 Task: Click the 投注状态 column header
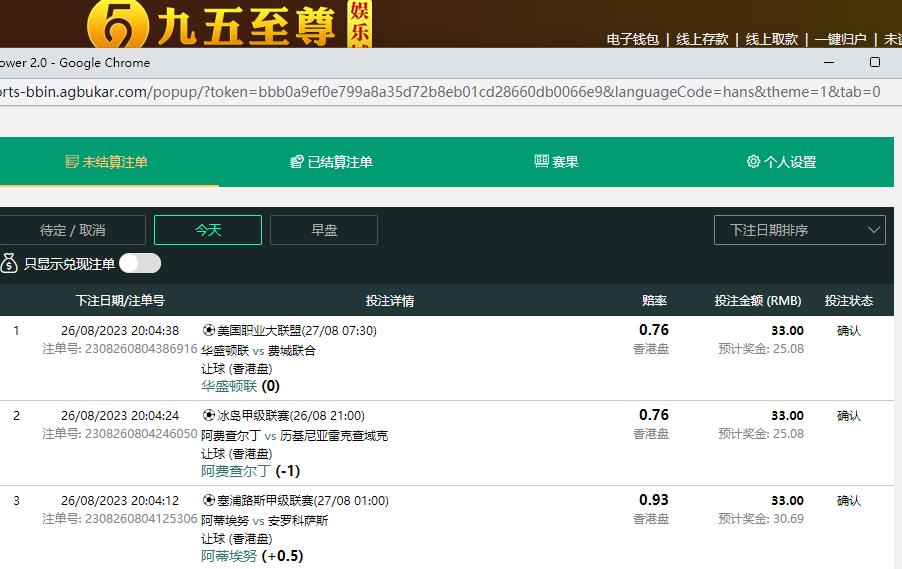(x=849, y=300)
